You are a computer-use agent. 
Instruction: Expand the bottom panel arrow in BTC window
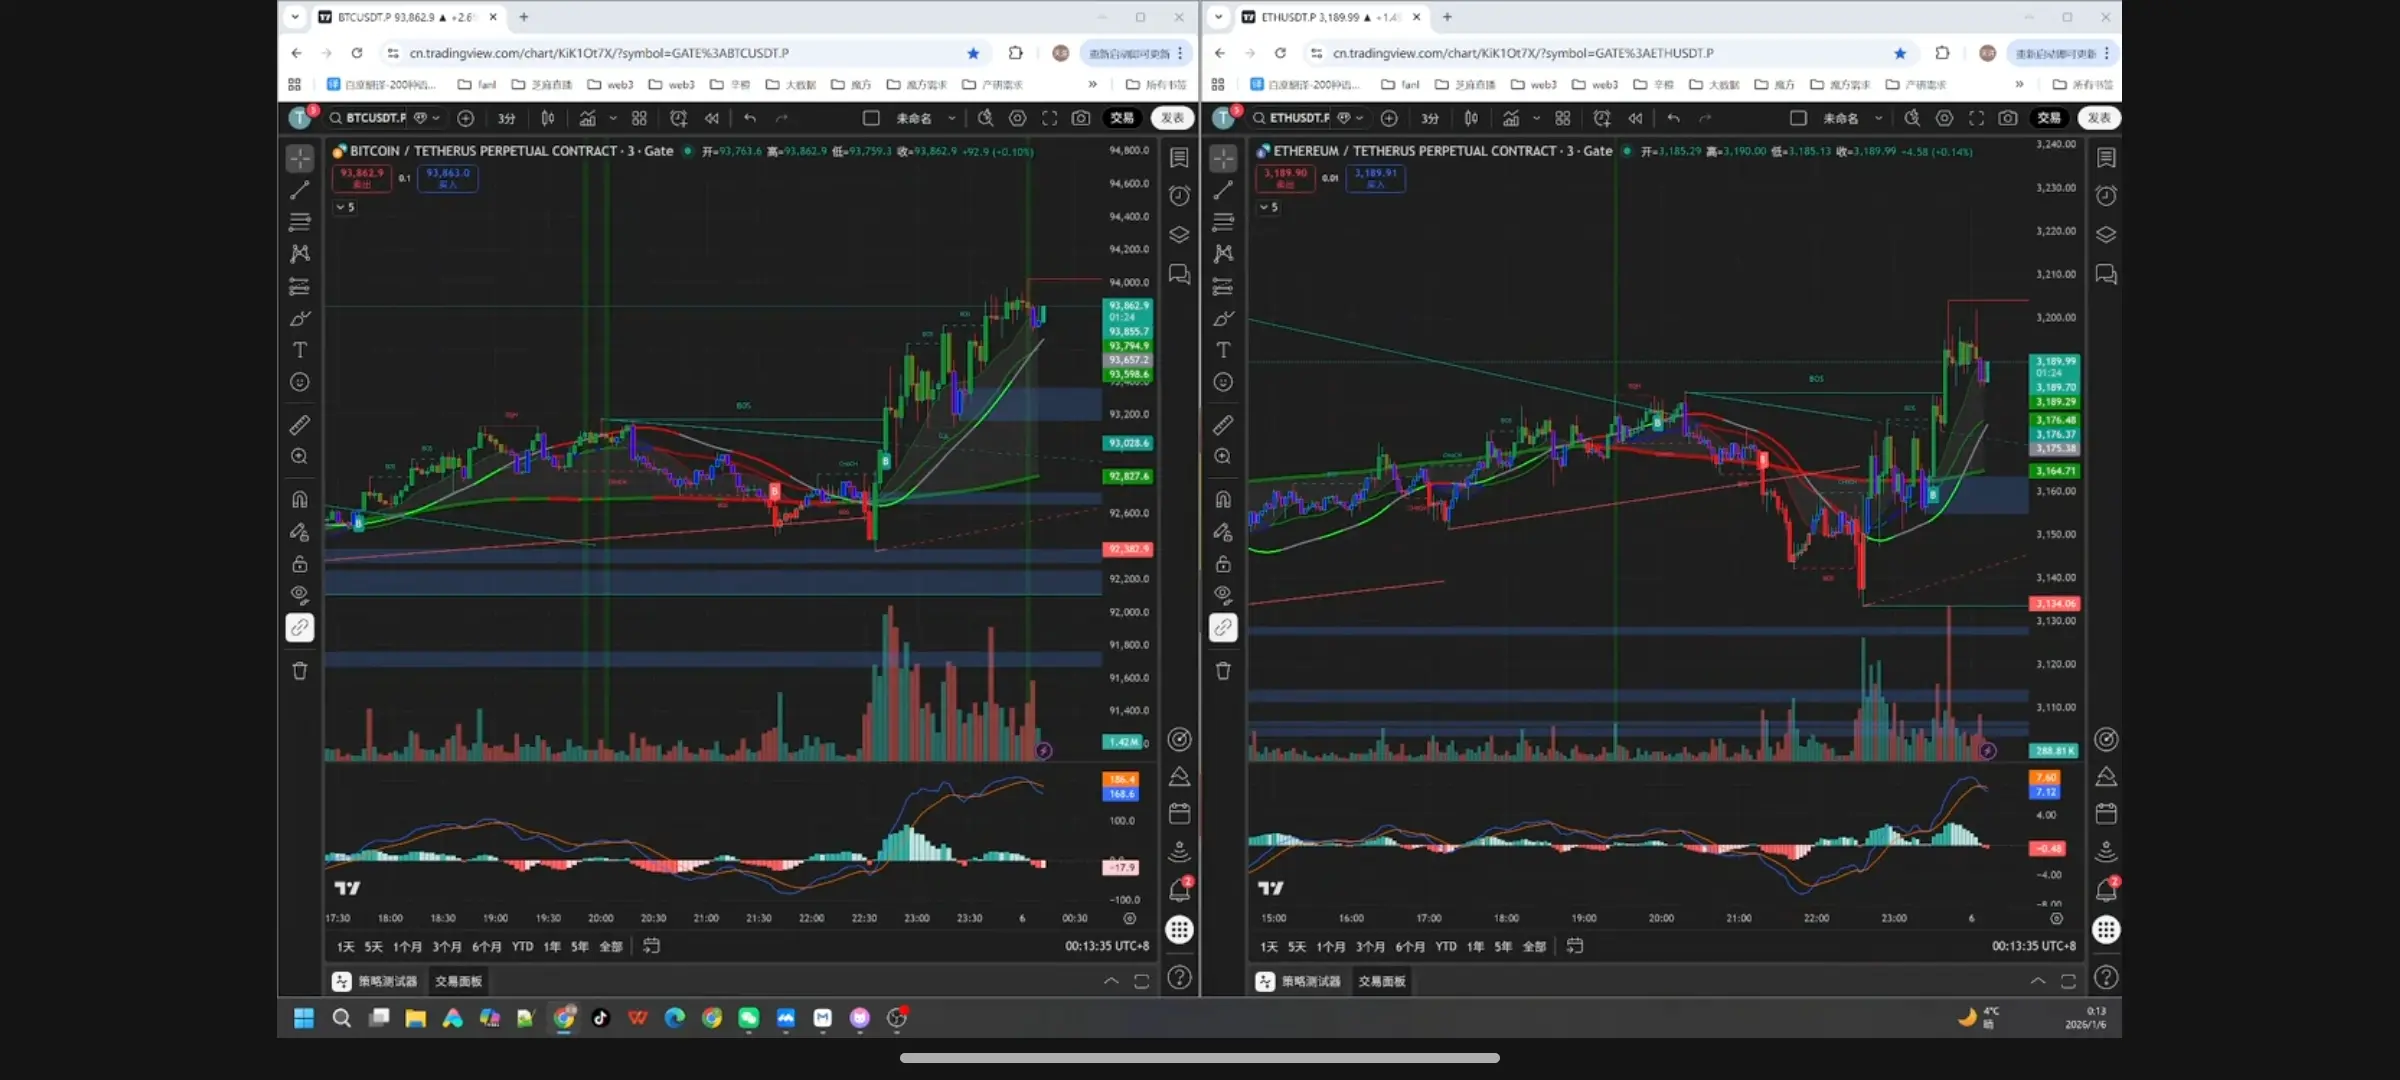point(1111,981)
